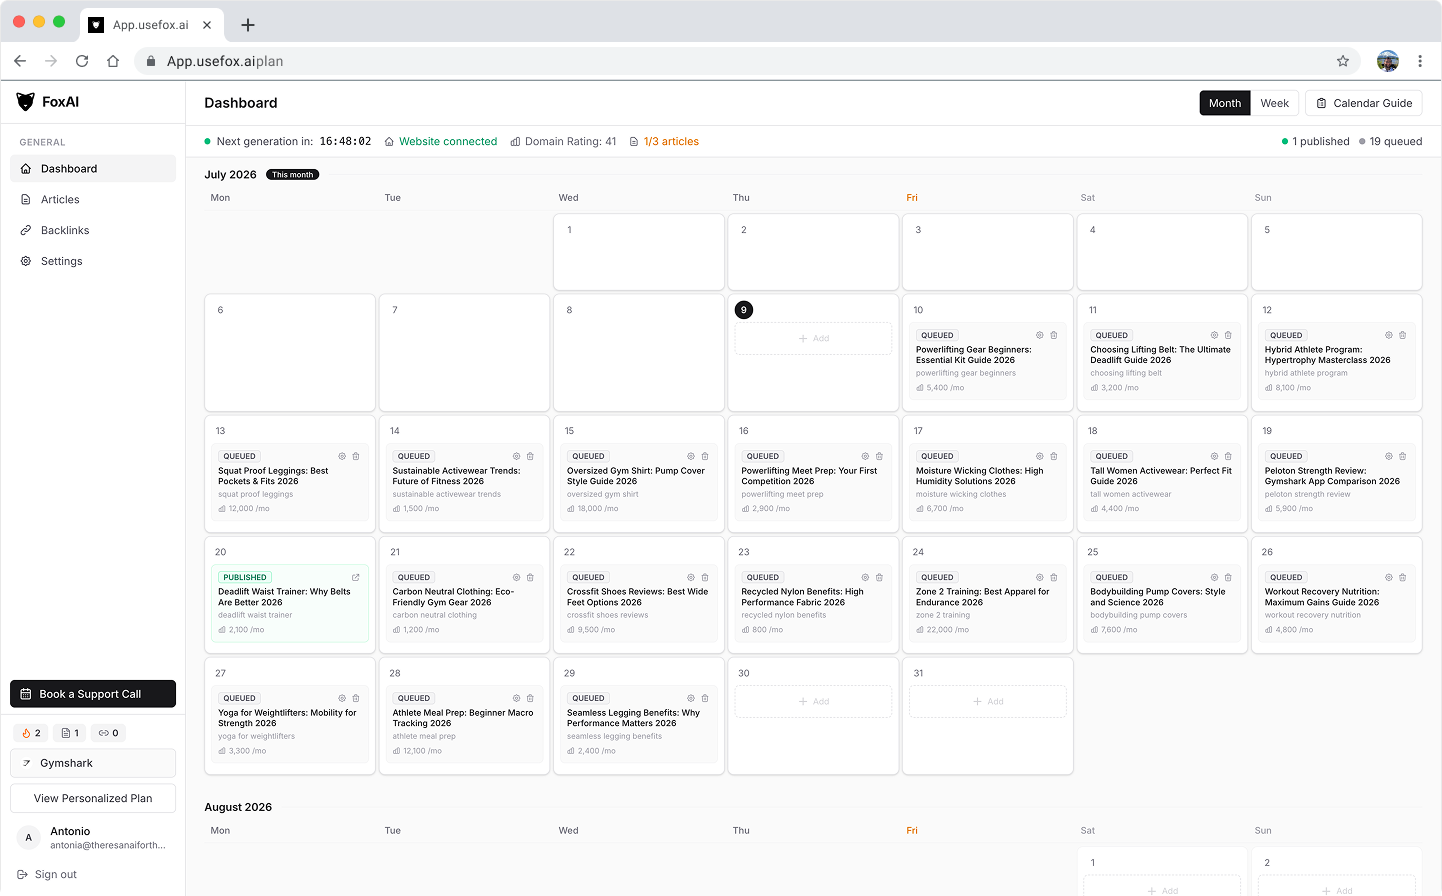
Task: Open settings of Powerlifting Gear Beginners card
Action: click(1040, 335)
